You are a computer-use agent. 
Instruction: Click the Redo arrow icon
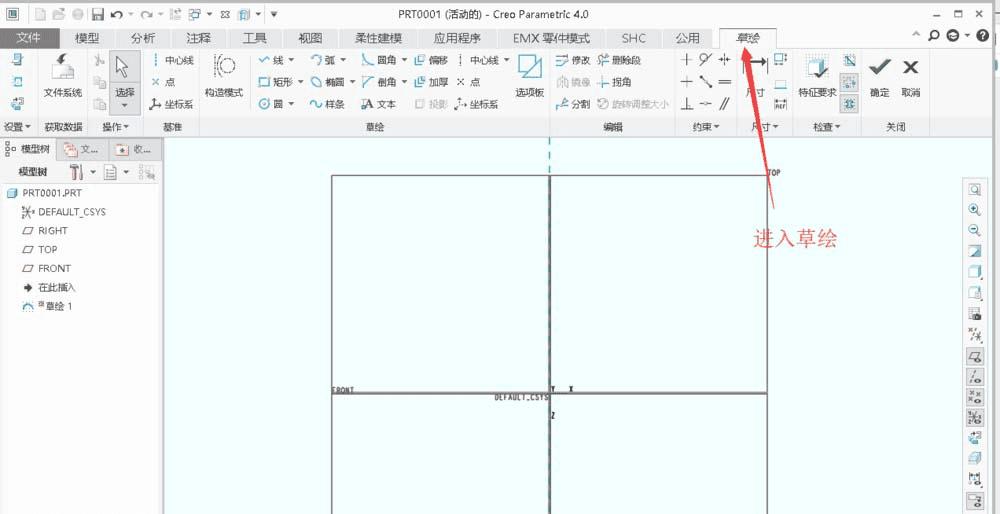tap(147, 14)
